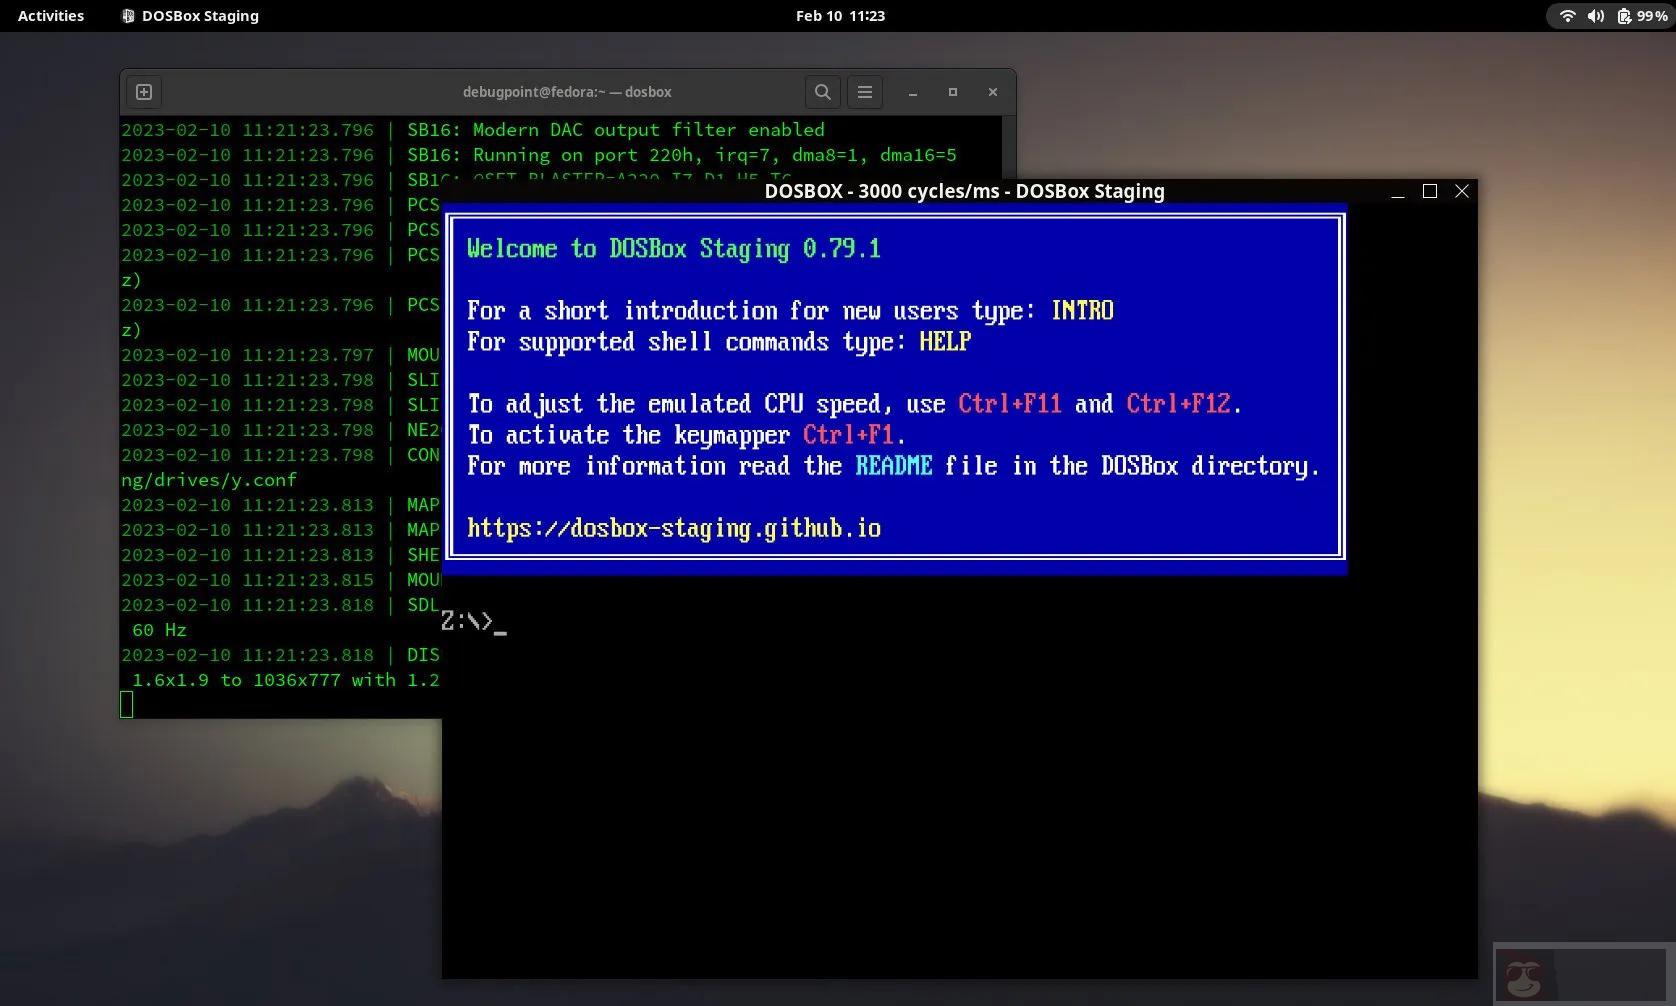Click the battery charging icon

click(x=1623, y=15)
